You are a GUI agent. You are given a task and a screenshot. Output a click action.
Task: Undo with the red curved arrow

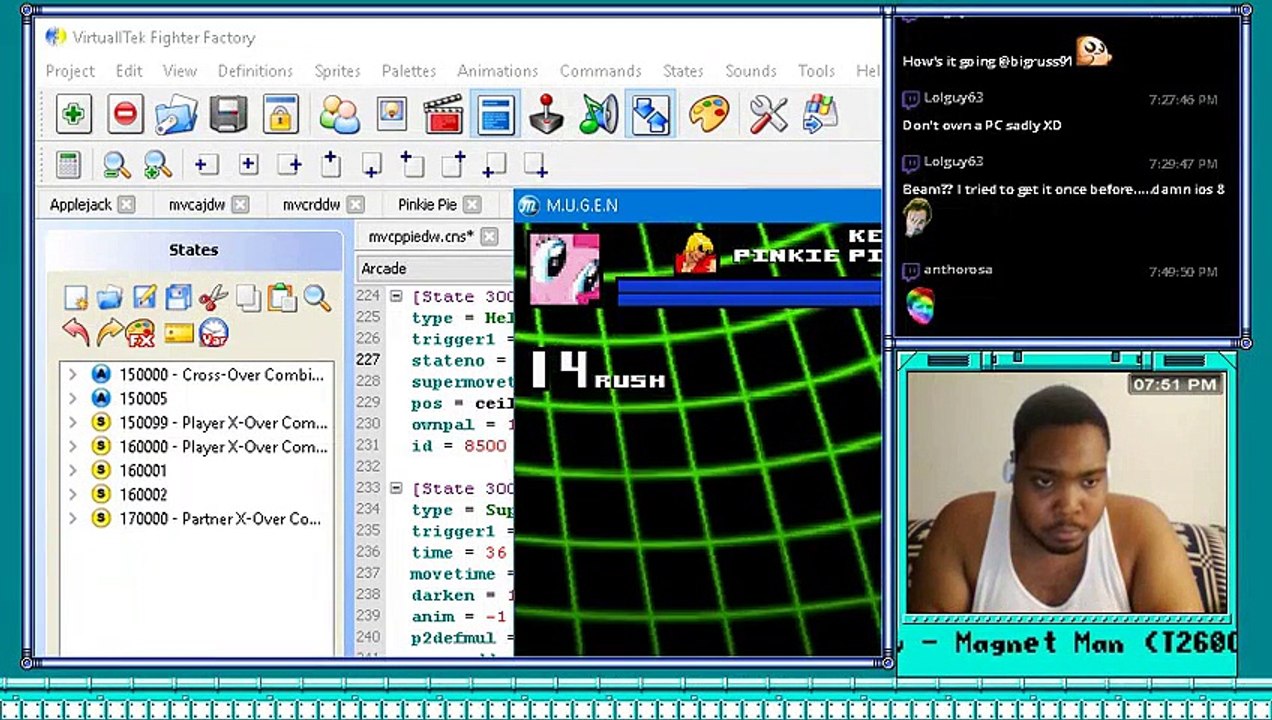click(x=75, y=332)
